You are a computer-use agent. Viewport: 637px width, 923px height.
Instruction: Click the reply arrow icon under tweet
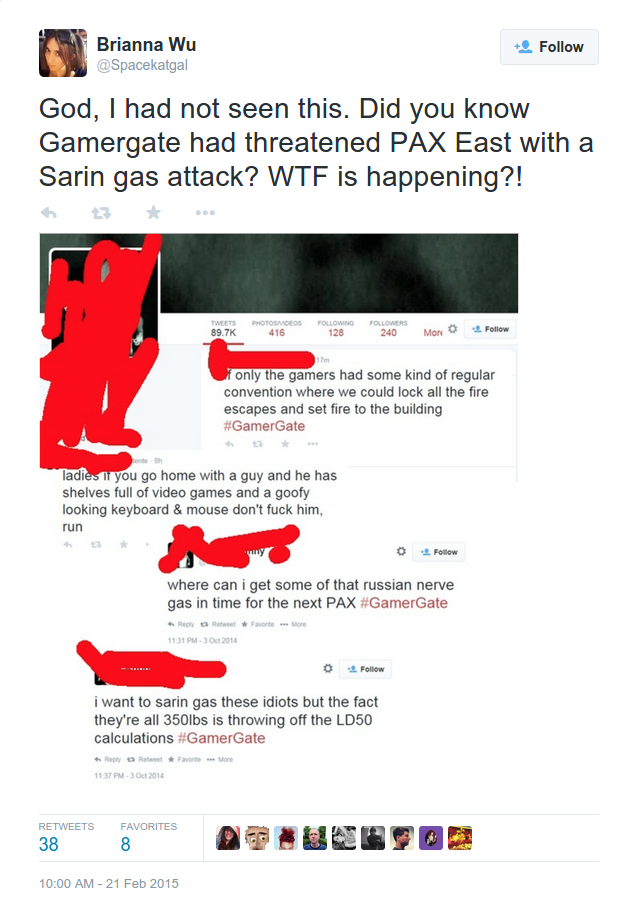(x=49, y=213)
